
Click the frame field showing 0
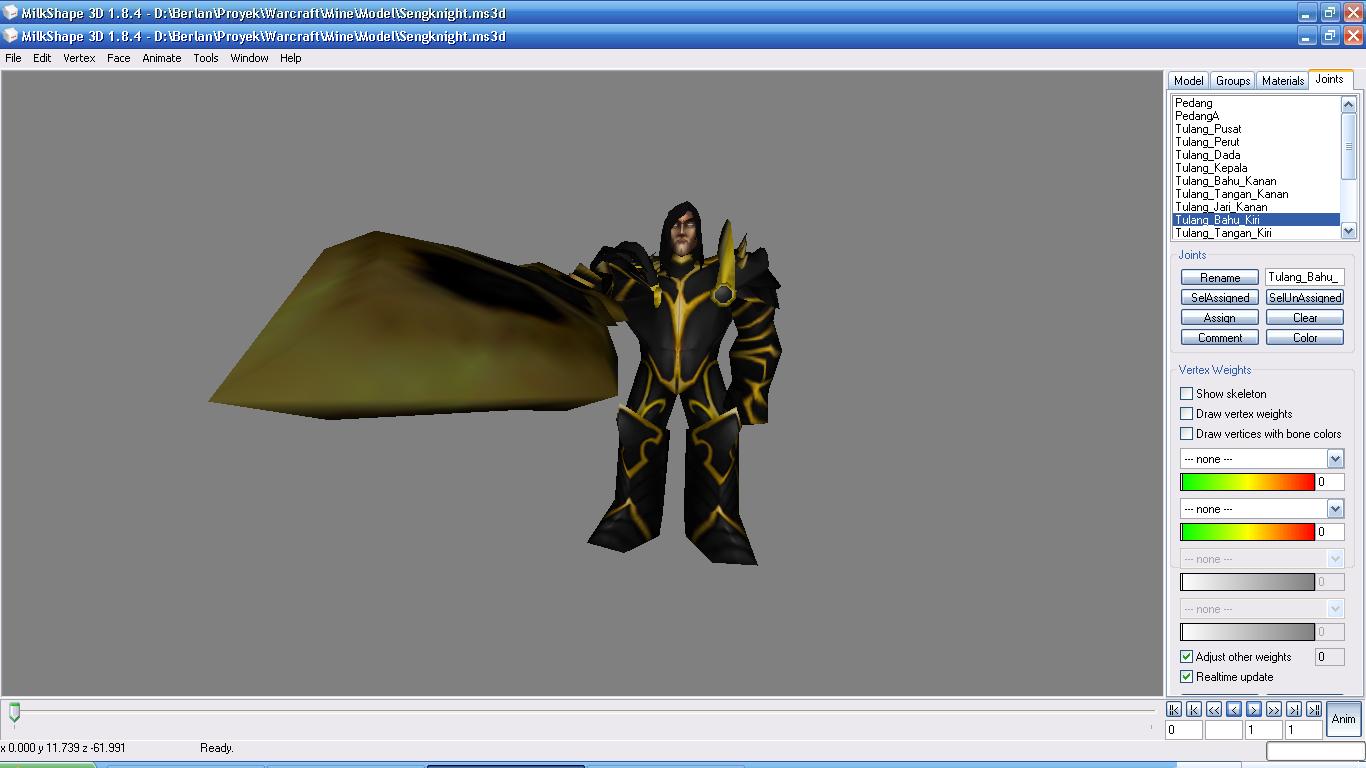(x=1184, y=730)
